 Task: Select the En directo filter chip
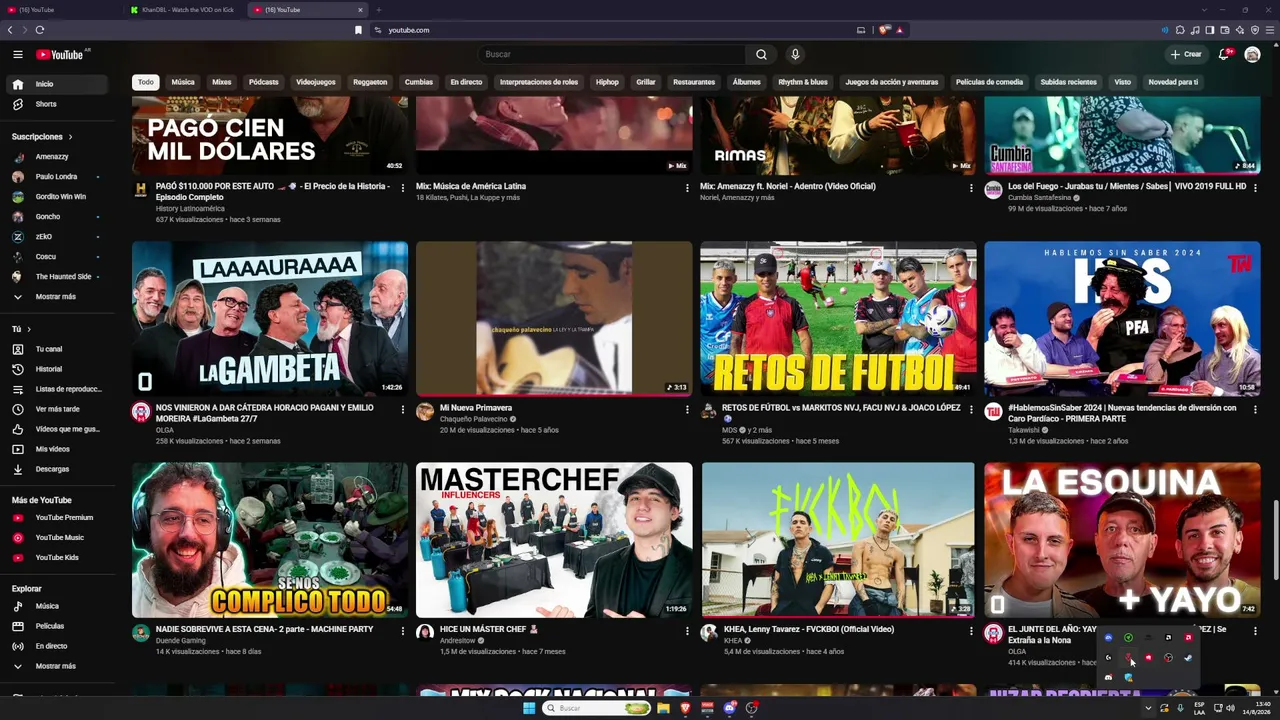(x=466, y=82)
